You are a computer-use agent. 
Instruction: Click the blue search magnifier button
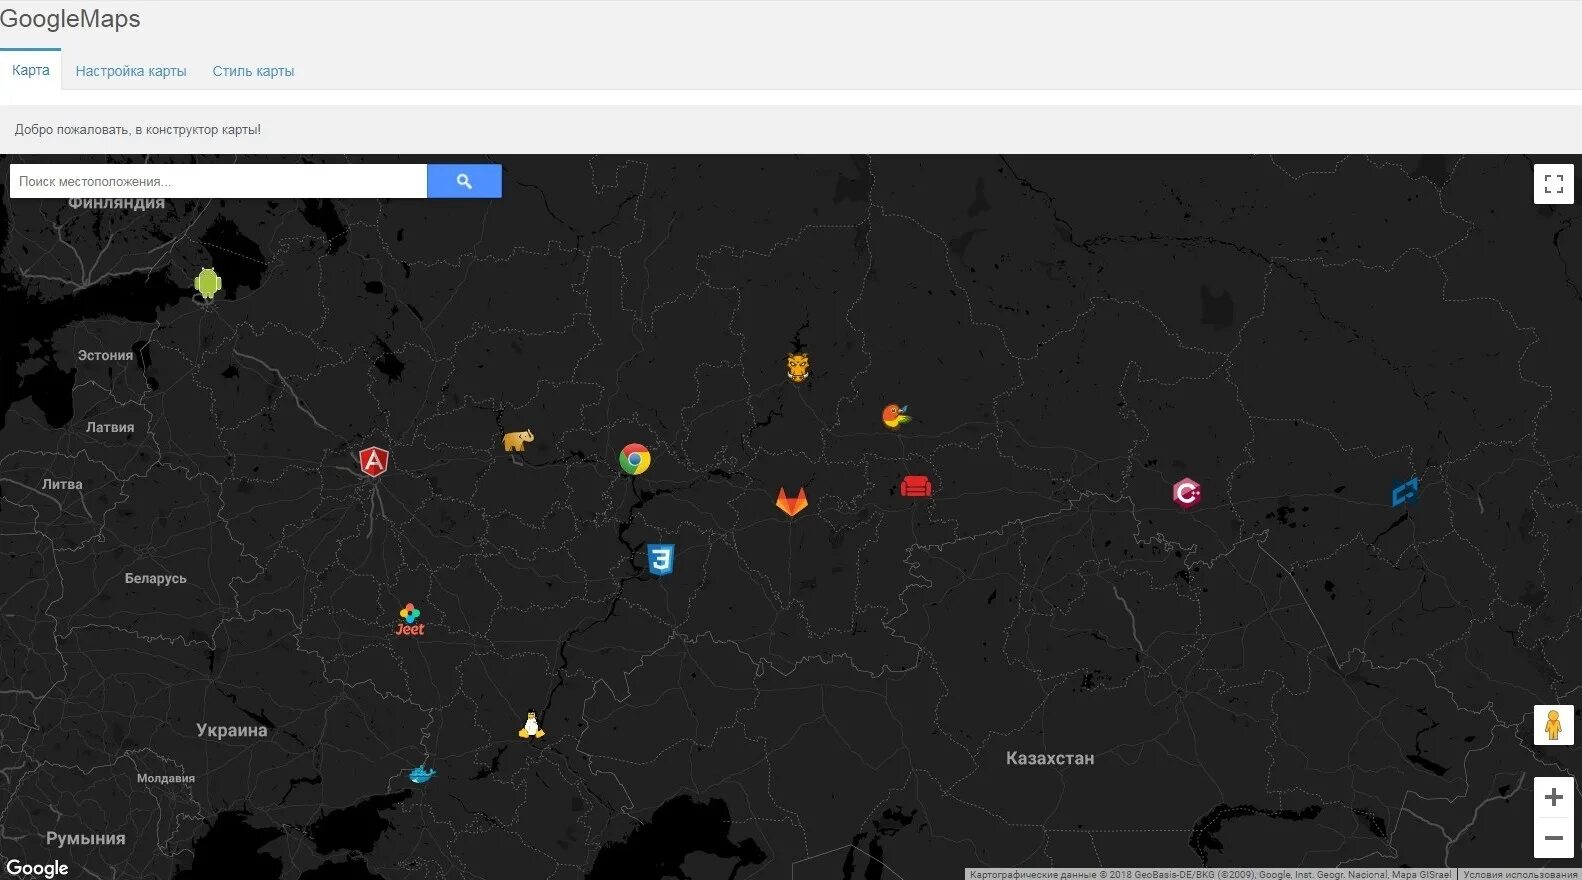click(x=464, y=181)
